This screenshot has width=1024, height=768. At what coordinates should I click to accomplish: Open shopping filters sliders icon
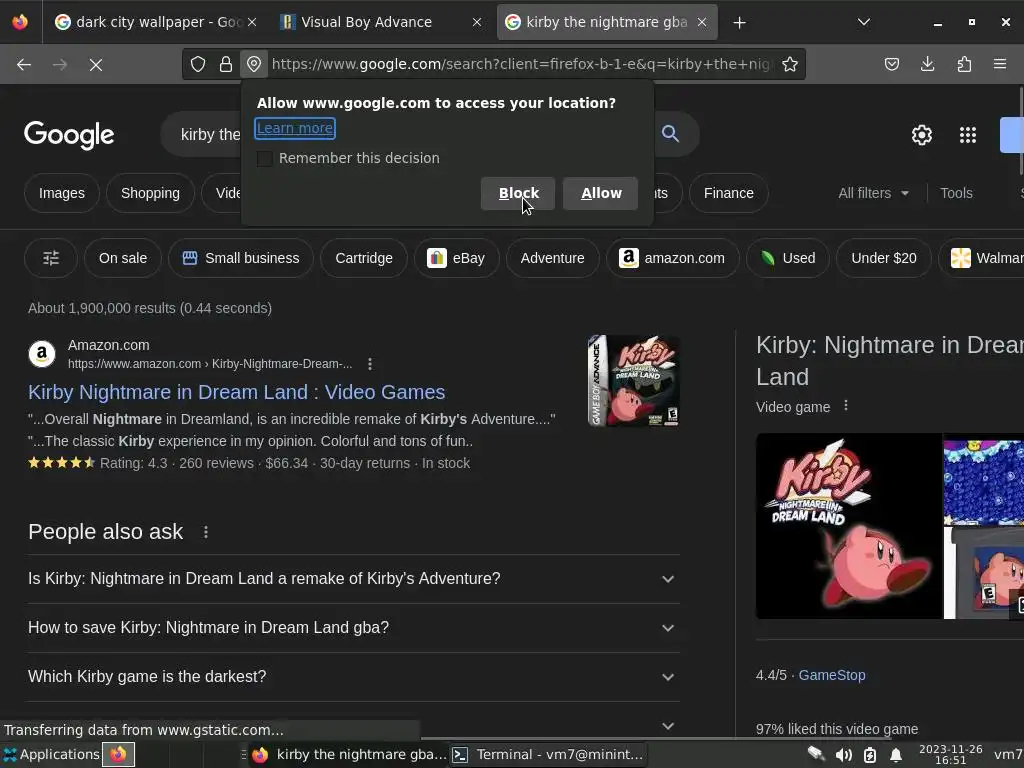pyautogui.click(x=51, y=258)
